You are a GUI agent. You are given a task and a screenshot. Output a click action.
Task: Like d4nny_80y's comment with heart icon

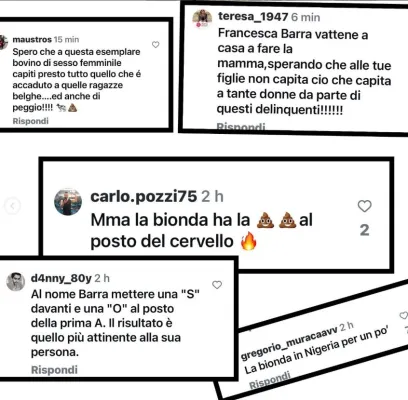point(217,285)
